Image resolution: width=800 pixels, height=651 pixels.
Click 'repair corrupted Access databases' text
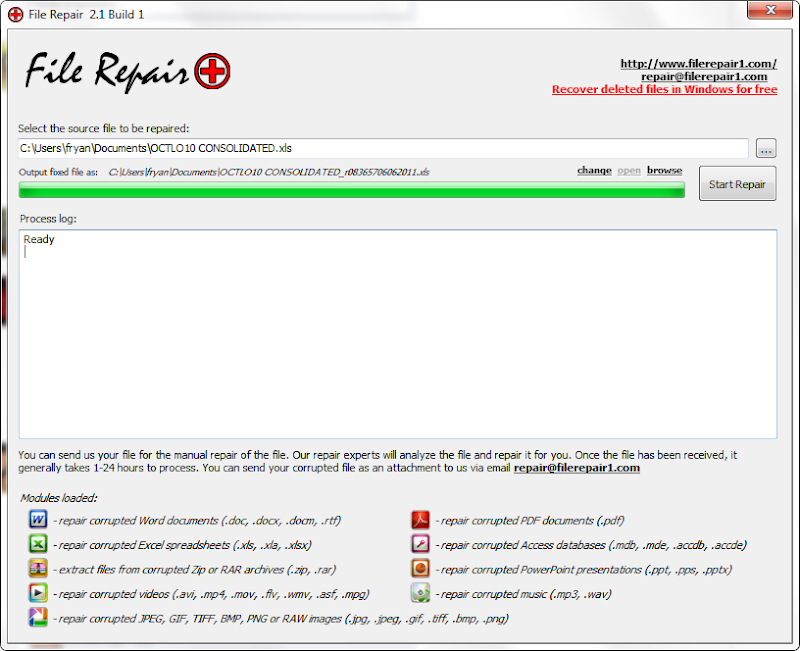click(x=591, y=545)
